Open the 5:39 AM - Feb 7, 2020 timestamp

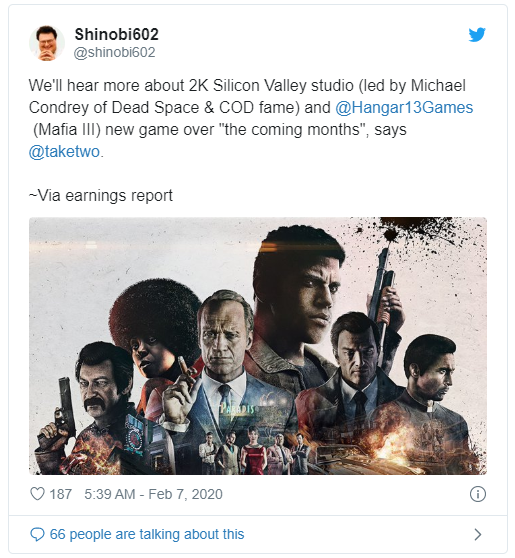153,494
